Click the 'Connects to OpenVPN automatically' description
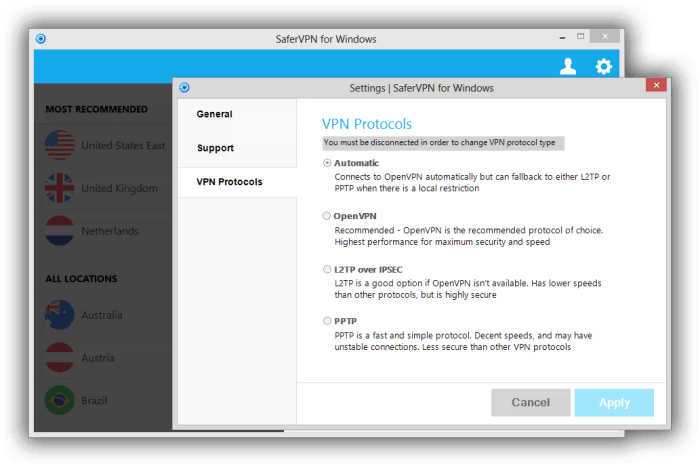The image size is (700, 466). coord(472,183)
